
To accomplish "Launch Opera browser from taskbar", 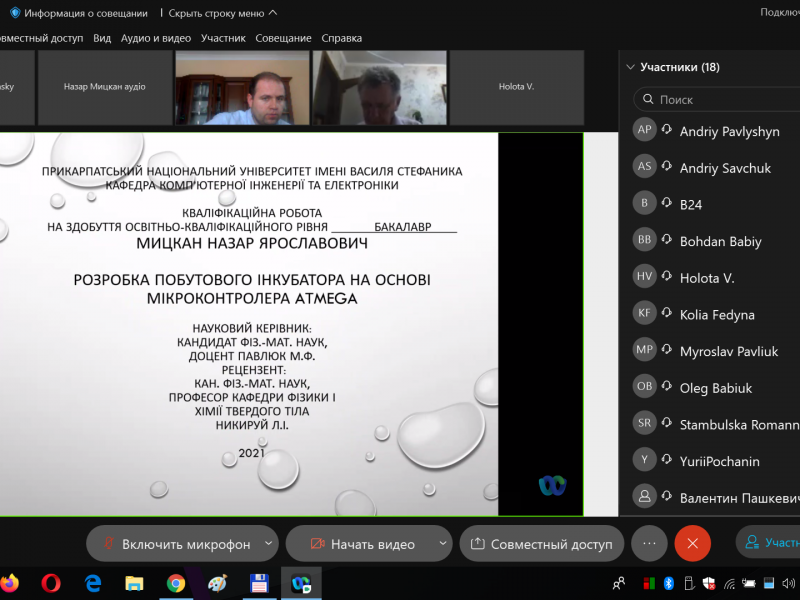I will pos(51,582).
